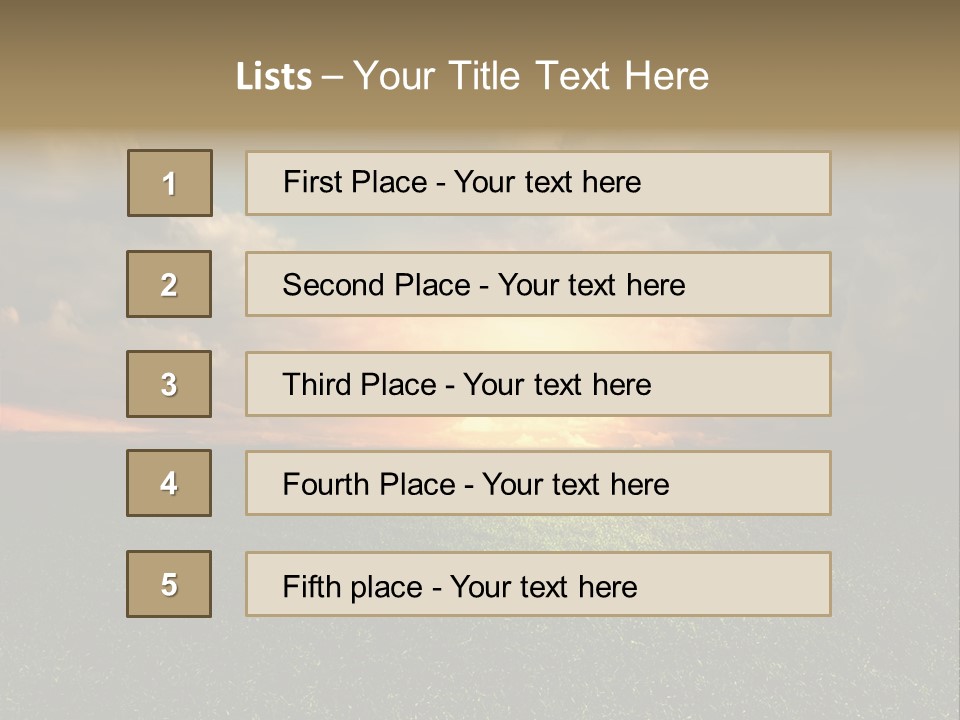Image resolution: width=960 pixels, height=720 pixels.
Task: Click the slide title text
Action: tap(472, 76)
